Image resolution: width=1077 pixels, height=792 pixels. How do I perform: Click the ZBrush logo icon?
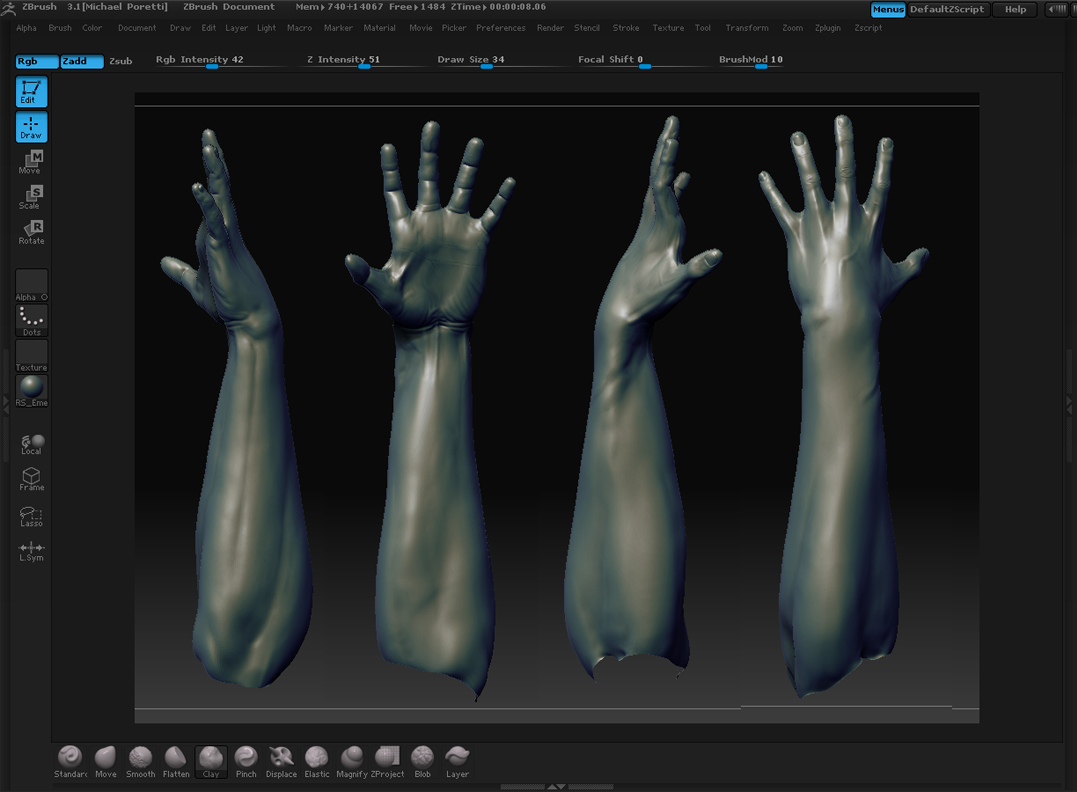(8, 8)
